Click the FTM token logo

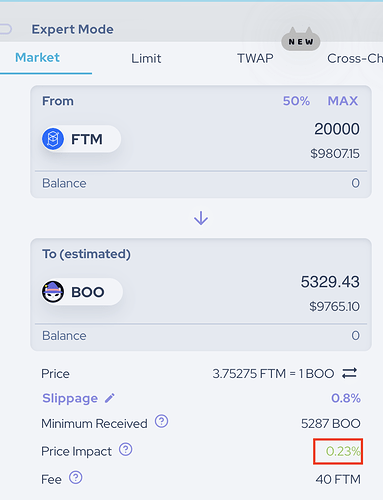click(53, 139)
